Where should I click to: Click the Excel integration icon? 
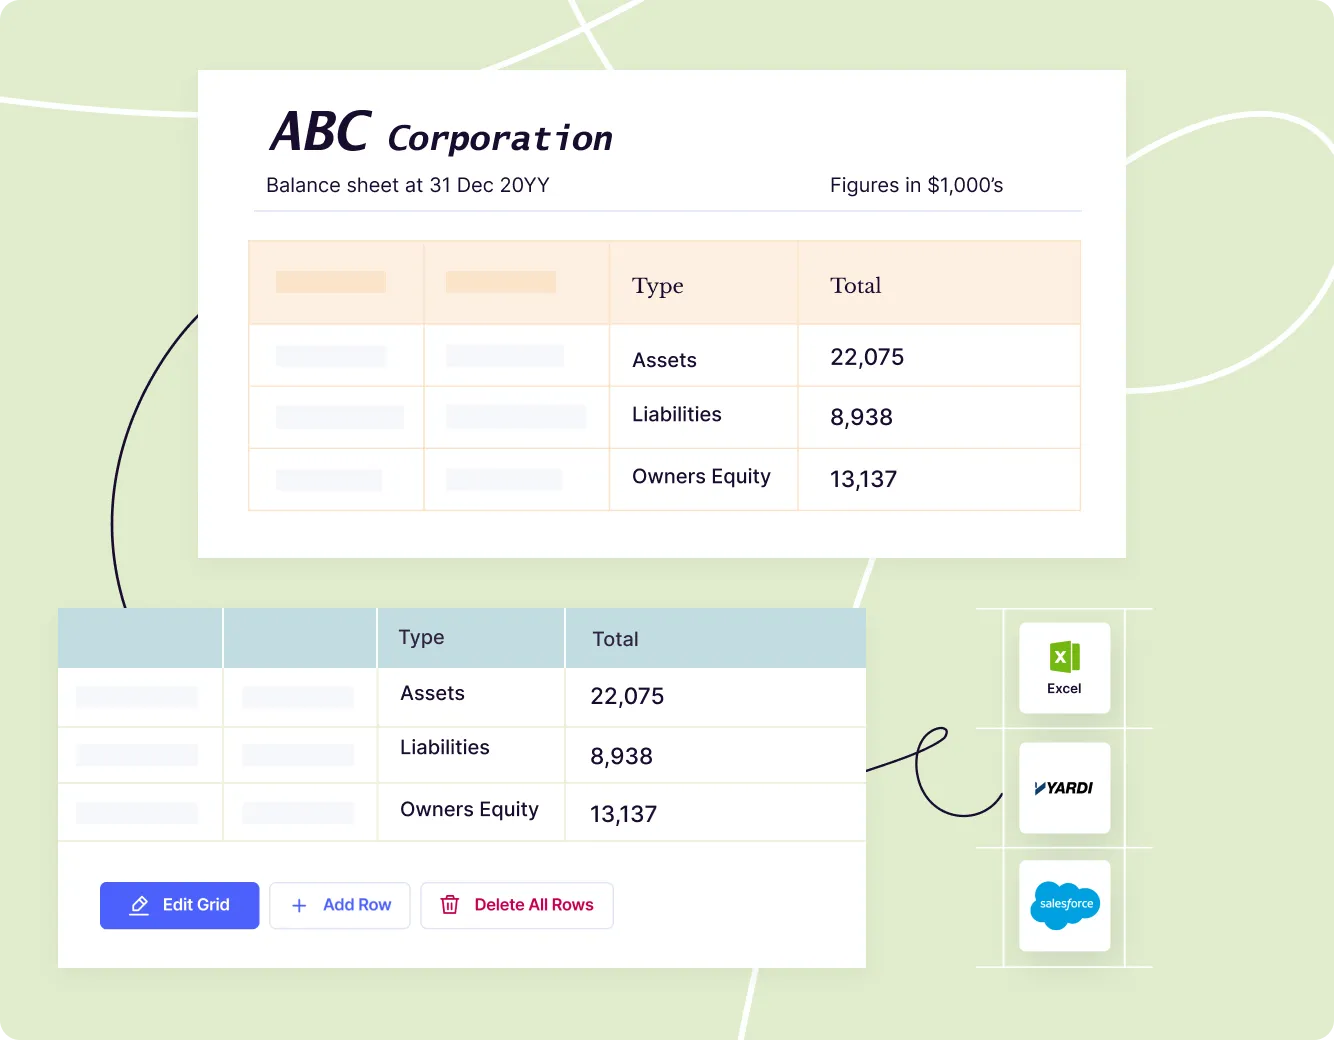point(1064,667)
